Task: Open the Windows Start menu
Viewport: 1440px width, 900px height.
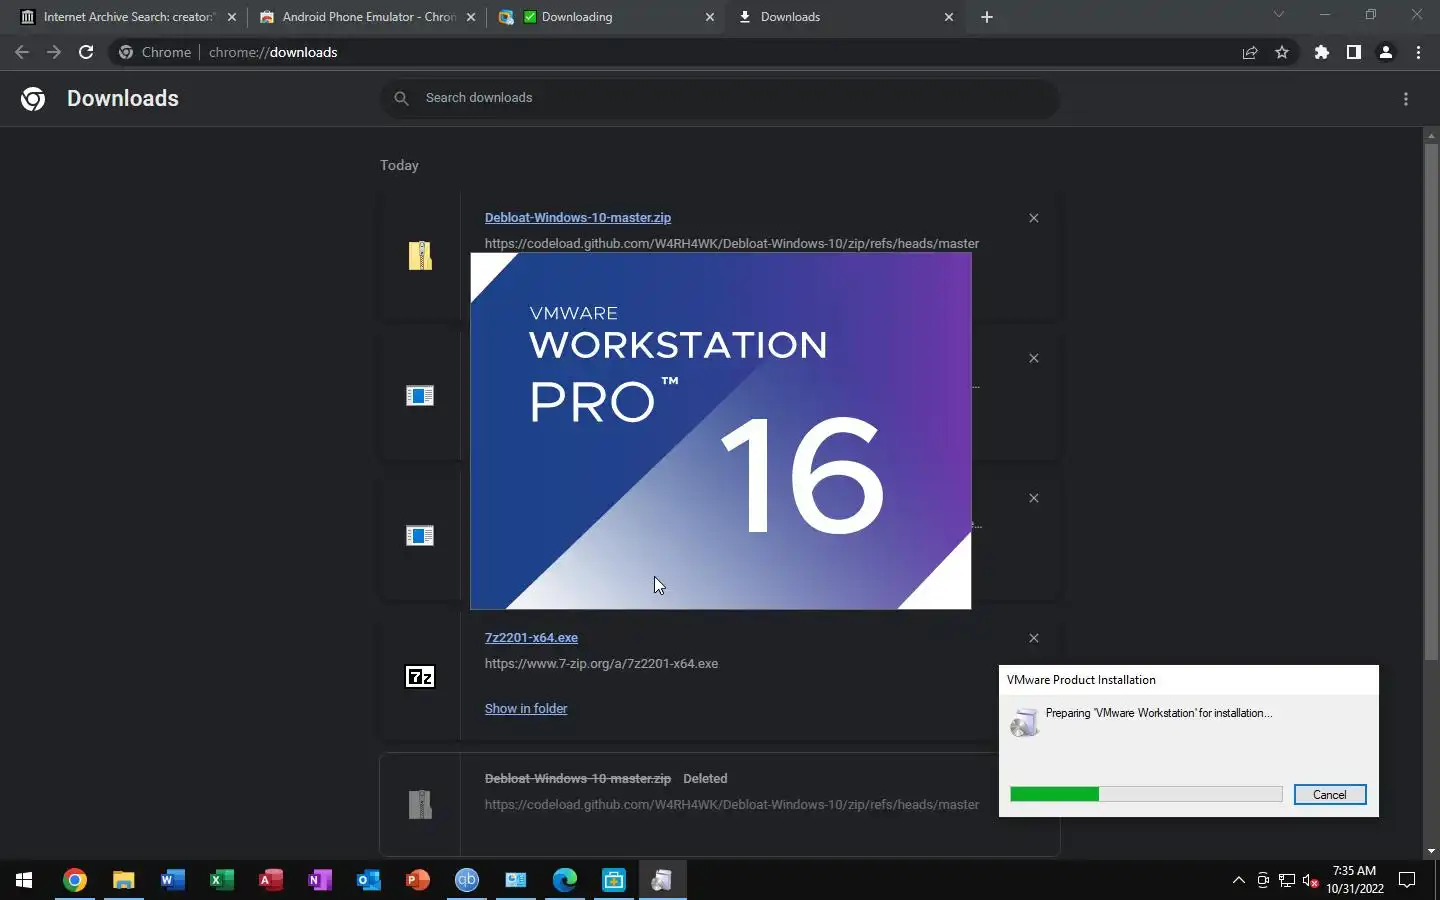Action: tap(24, 880)
